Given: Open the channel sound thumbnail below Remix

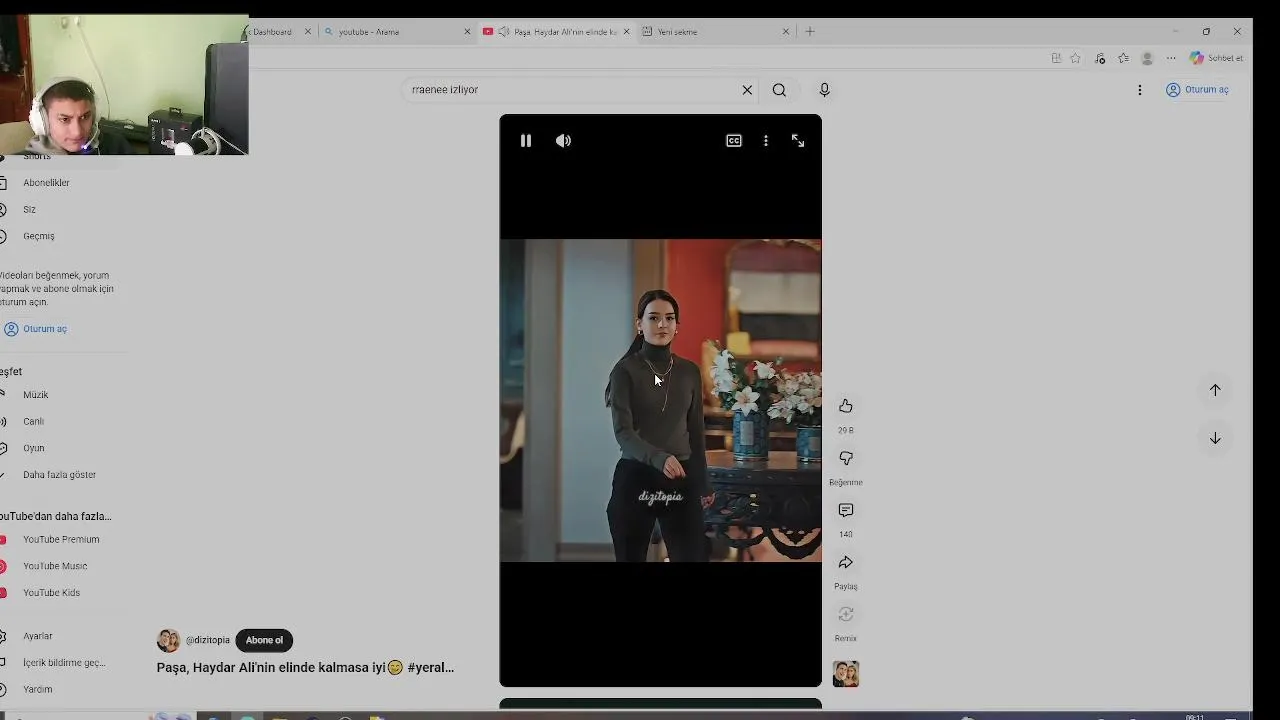Looking at the screenshot, I should tap(846, 674).
